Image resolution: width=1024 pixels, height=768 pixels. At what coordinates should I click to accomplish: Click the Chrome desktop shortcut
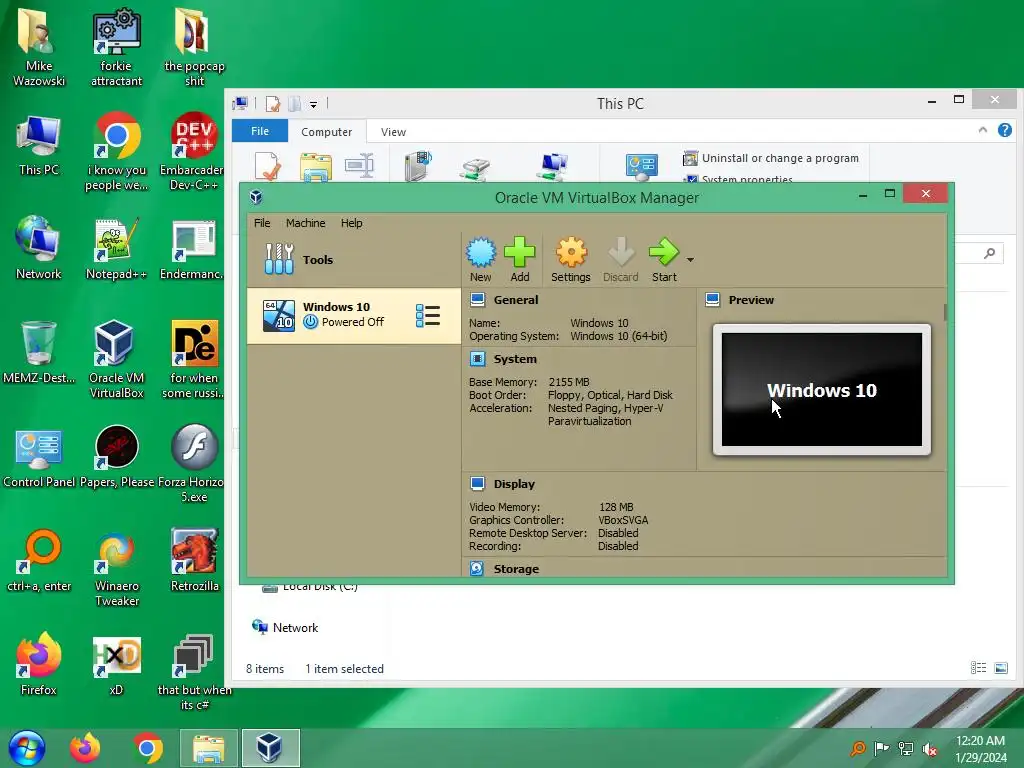pyautogui.click(x=116, y=152)
